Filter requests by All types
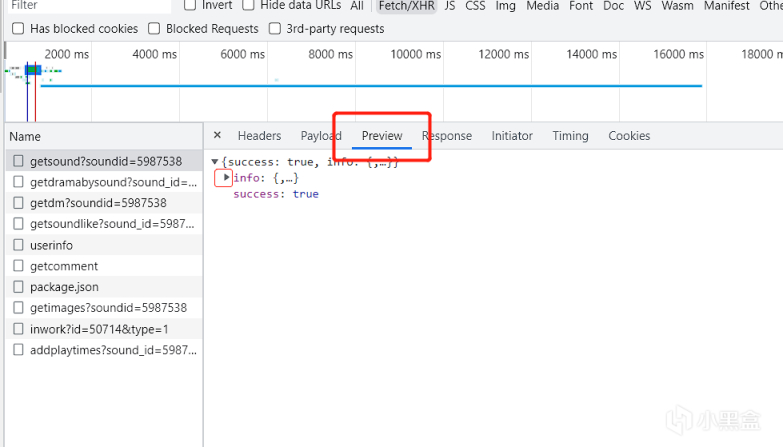This screenshot has height=447, width=783. click(x=357, y=5)
